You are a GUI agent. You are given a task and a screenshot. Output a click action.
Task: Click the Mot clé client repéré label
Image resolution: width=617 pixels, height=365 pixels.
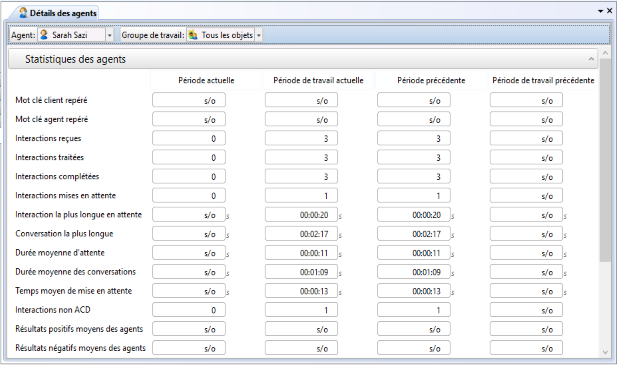click(51, 100)
